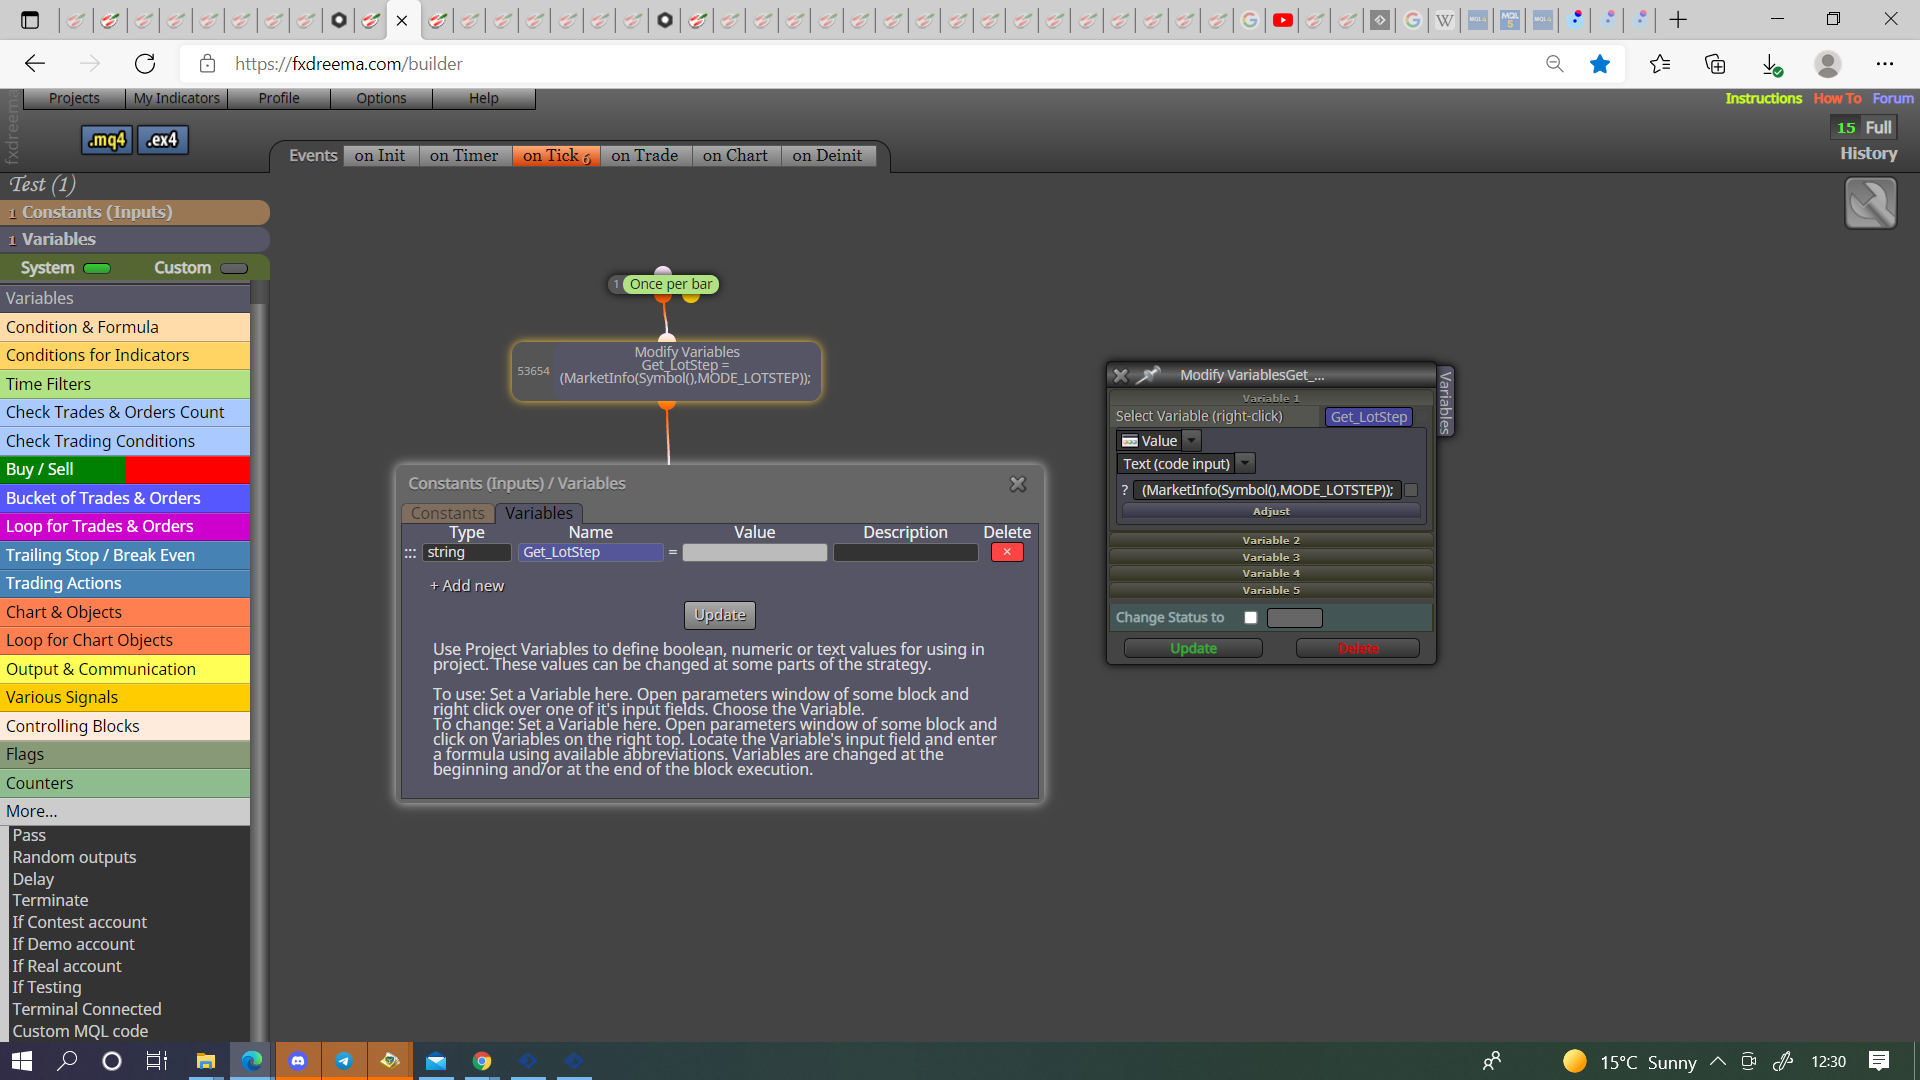
Task: Expand the More... blocks category
Action: (125, 811)
